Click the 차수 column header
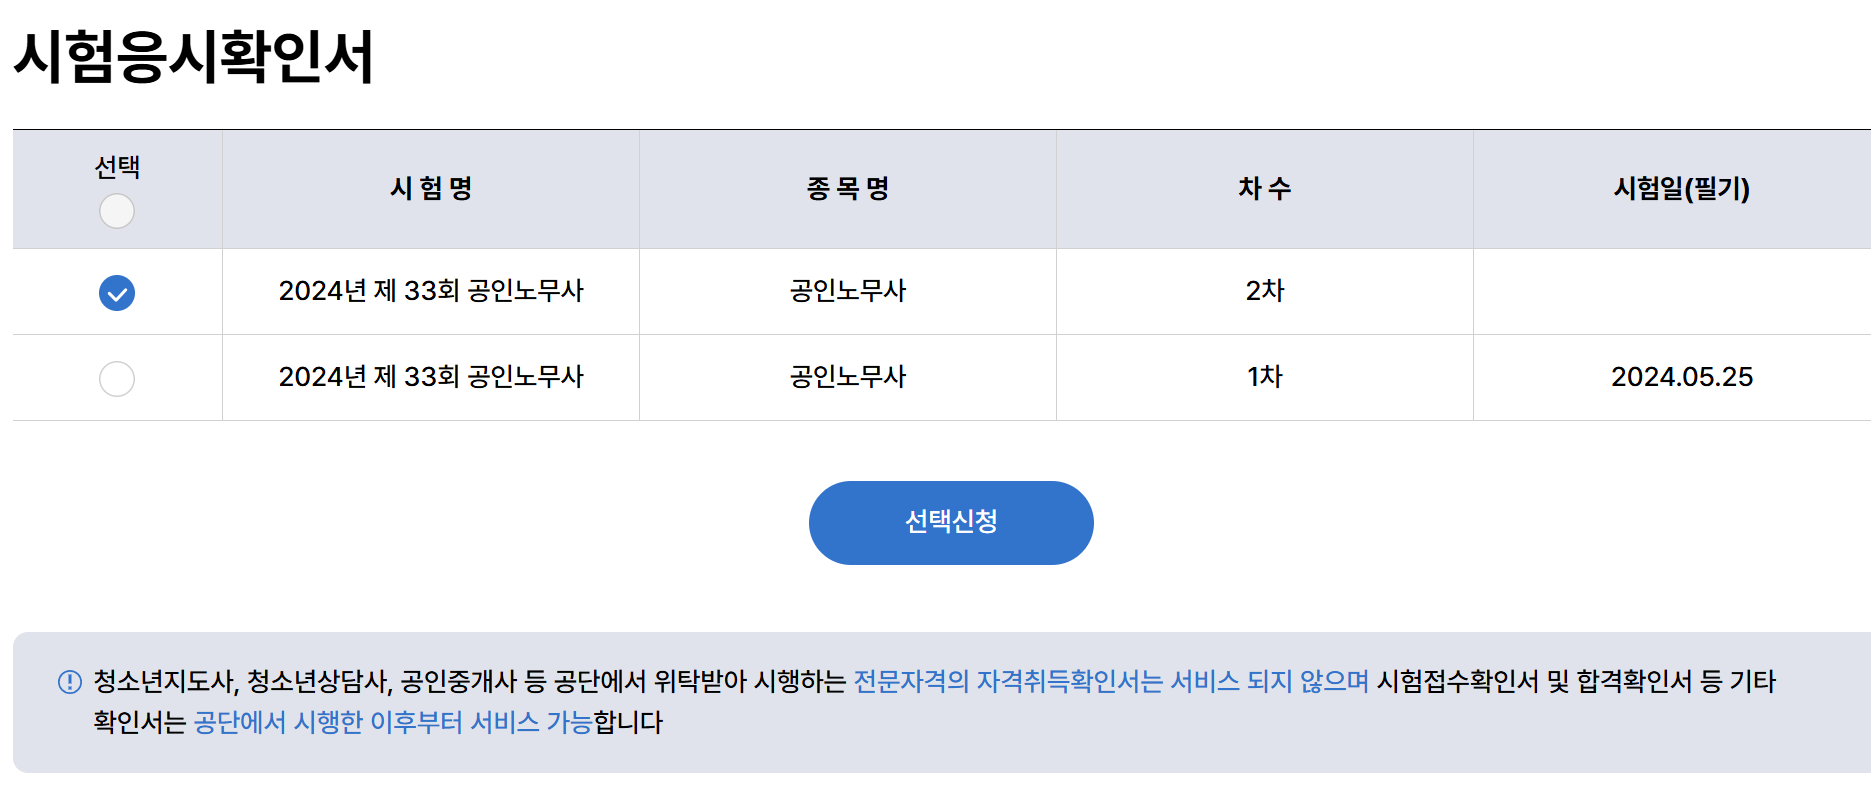 coord(1265,189)
